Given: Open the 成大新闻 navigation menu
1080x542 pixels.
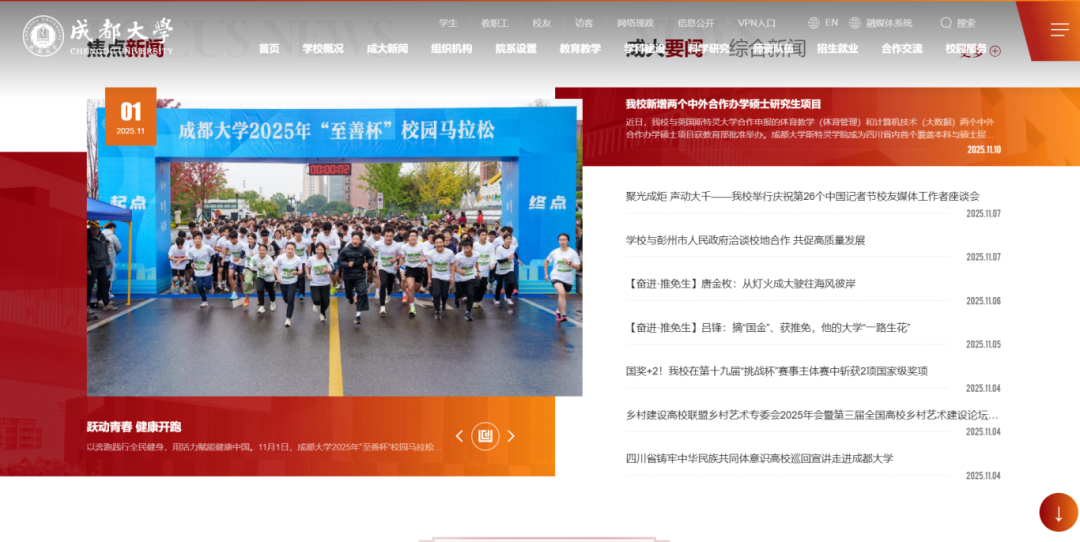Looking at the screenshot, I should tap(387, 48).
